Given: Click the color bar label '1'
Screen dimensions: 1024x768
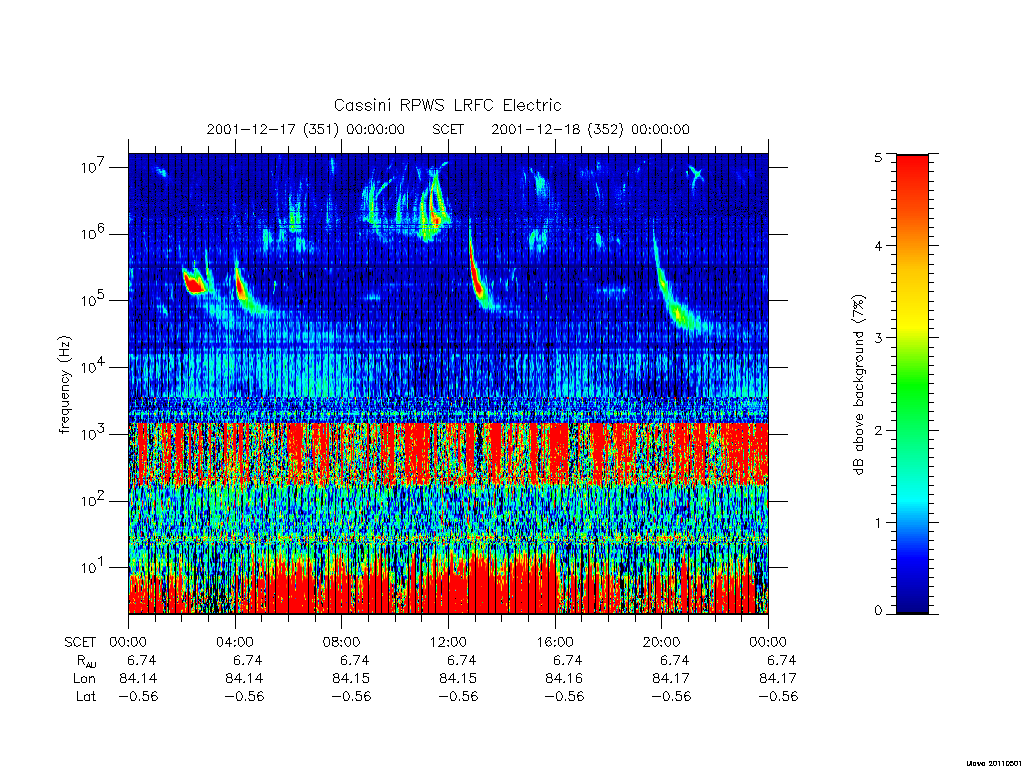Looking at the screenshot, I should click(878, 522).
